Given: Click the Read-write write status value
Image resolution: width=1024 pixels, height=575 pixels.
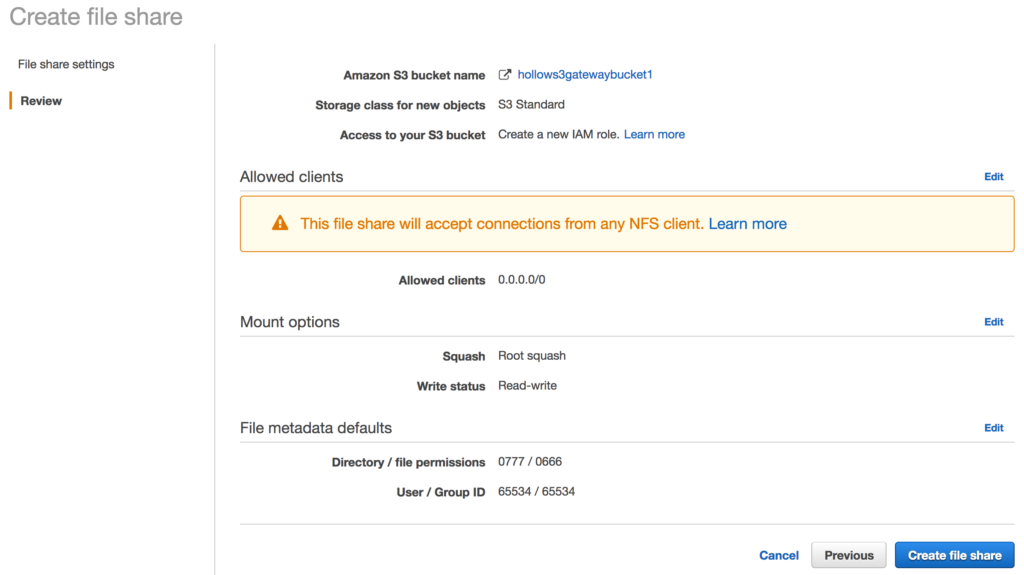Looking at the screenshot, I should 527,386.
